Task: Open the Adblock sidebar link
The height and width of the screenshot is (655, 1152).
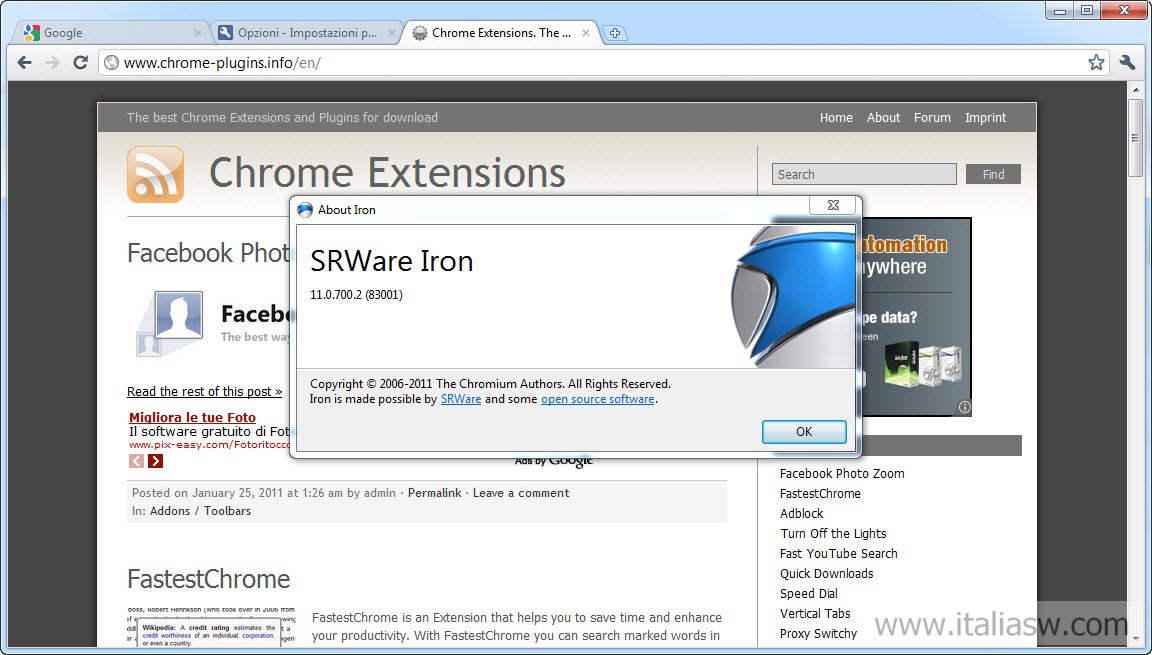Action: (x=802, y=513)
